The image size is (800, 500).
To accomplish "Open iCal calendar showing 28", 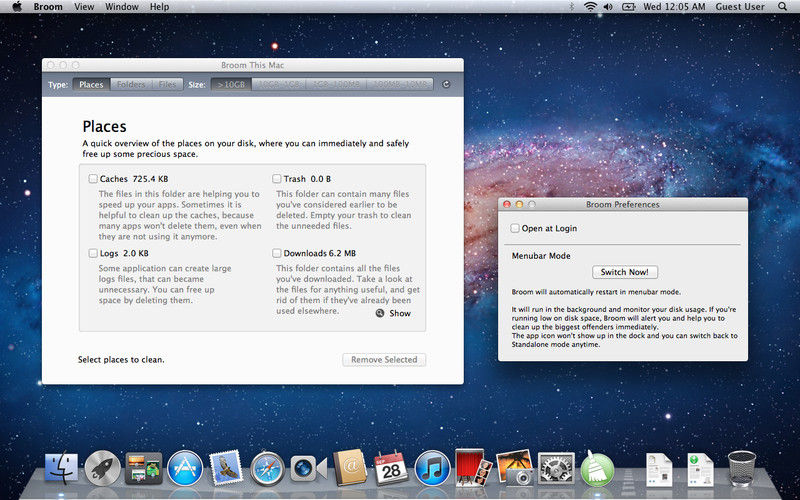I will (x=391, y=468).
